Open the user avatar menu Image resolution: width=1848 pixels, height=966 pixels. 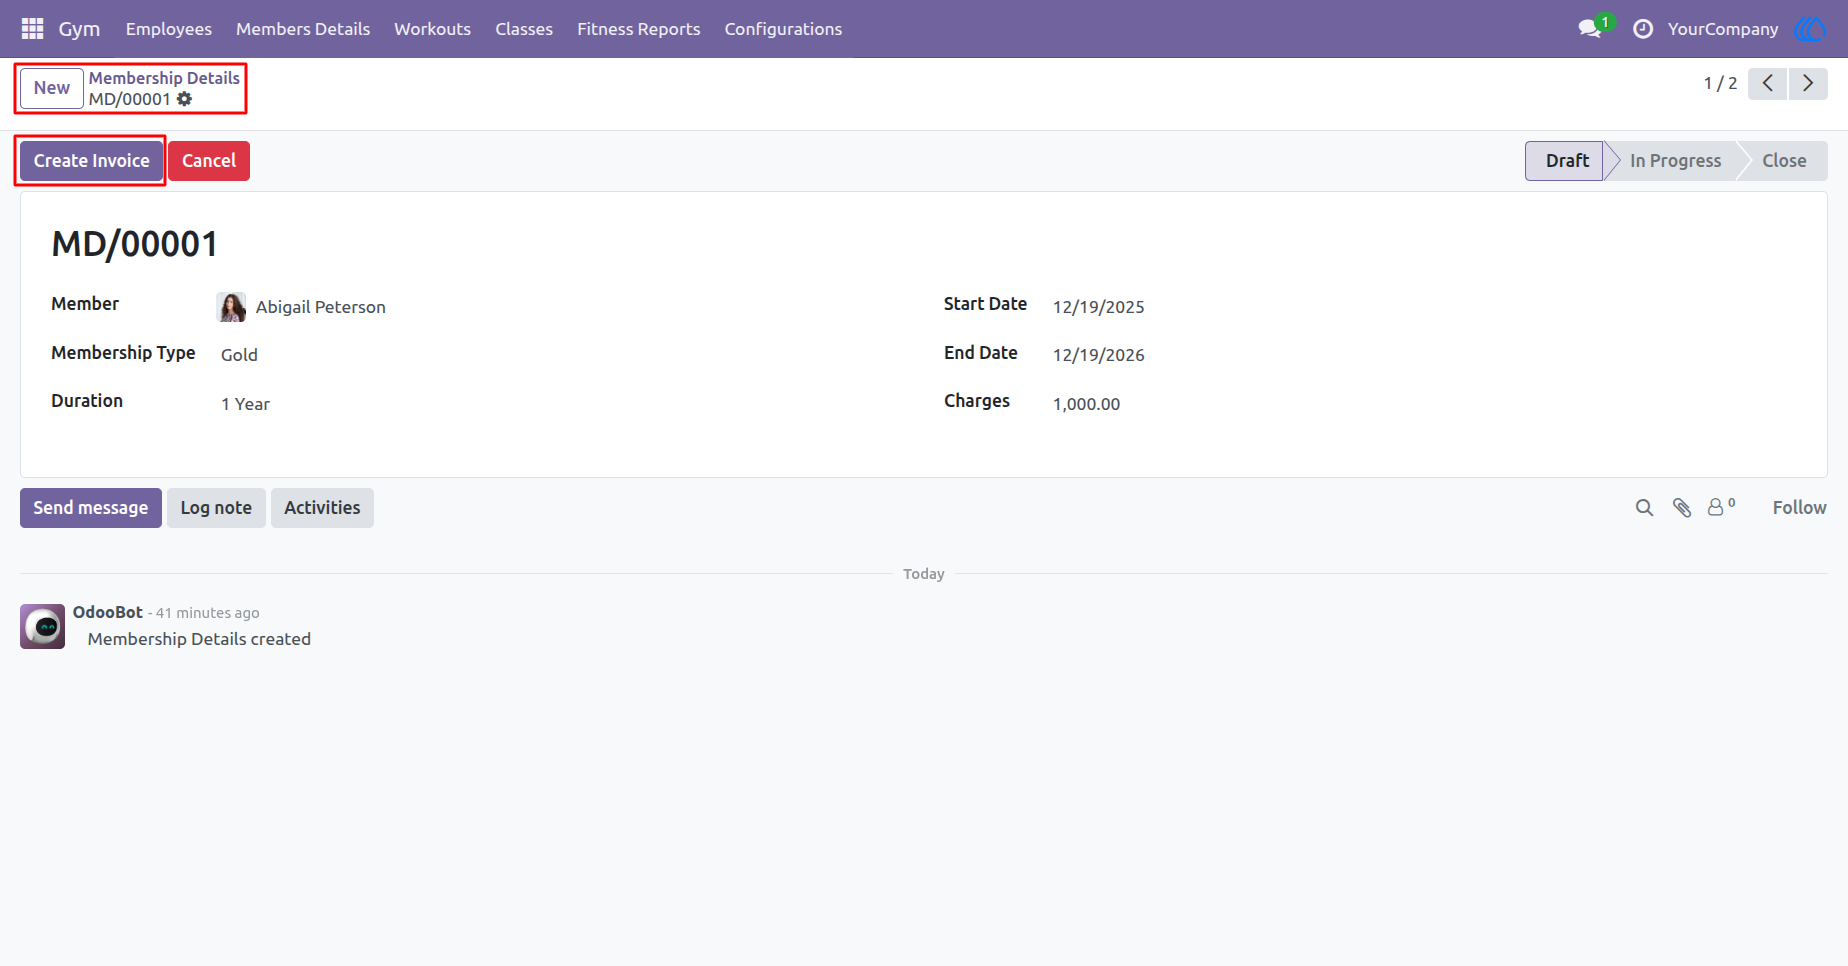click(1810, 29)
